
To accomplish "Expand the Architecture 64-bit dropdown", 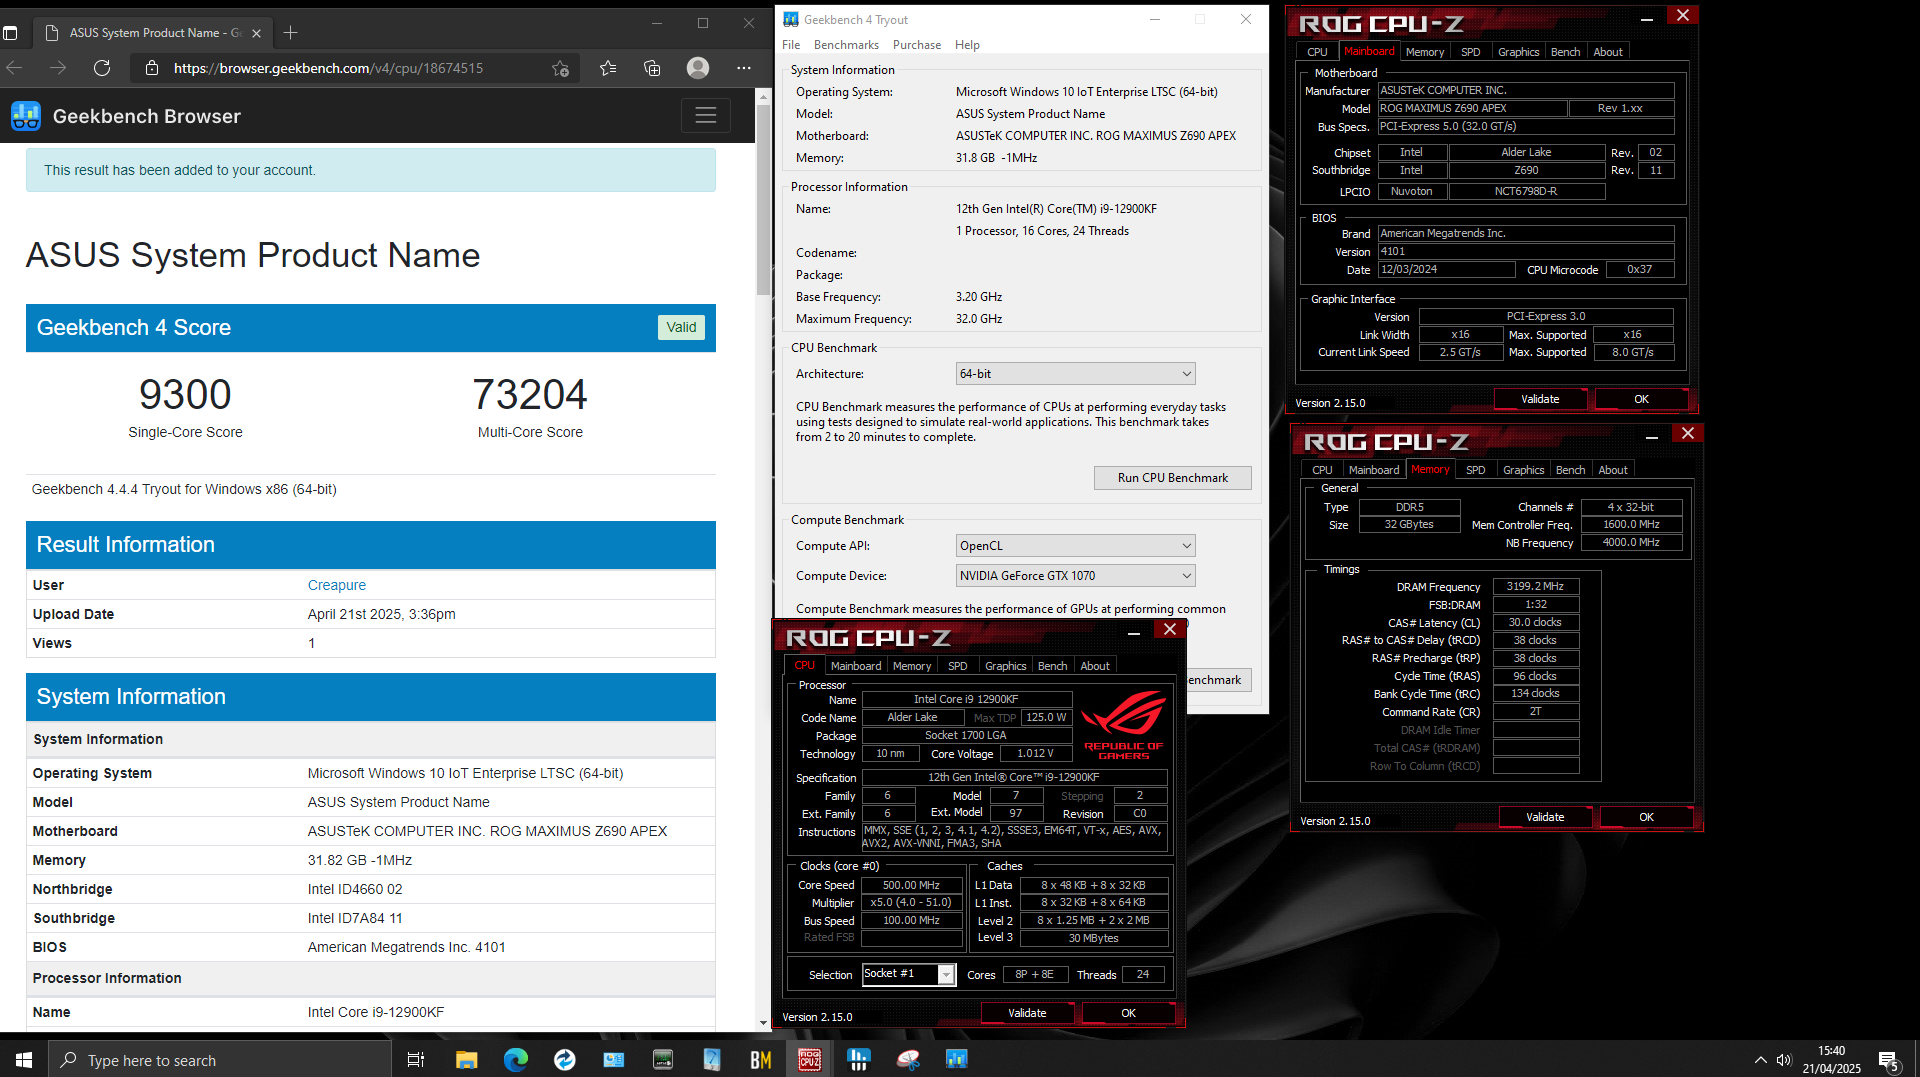I will (x=1075, y=374).
